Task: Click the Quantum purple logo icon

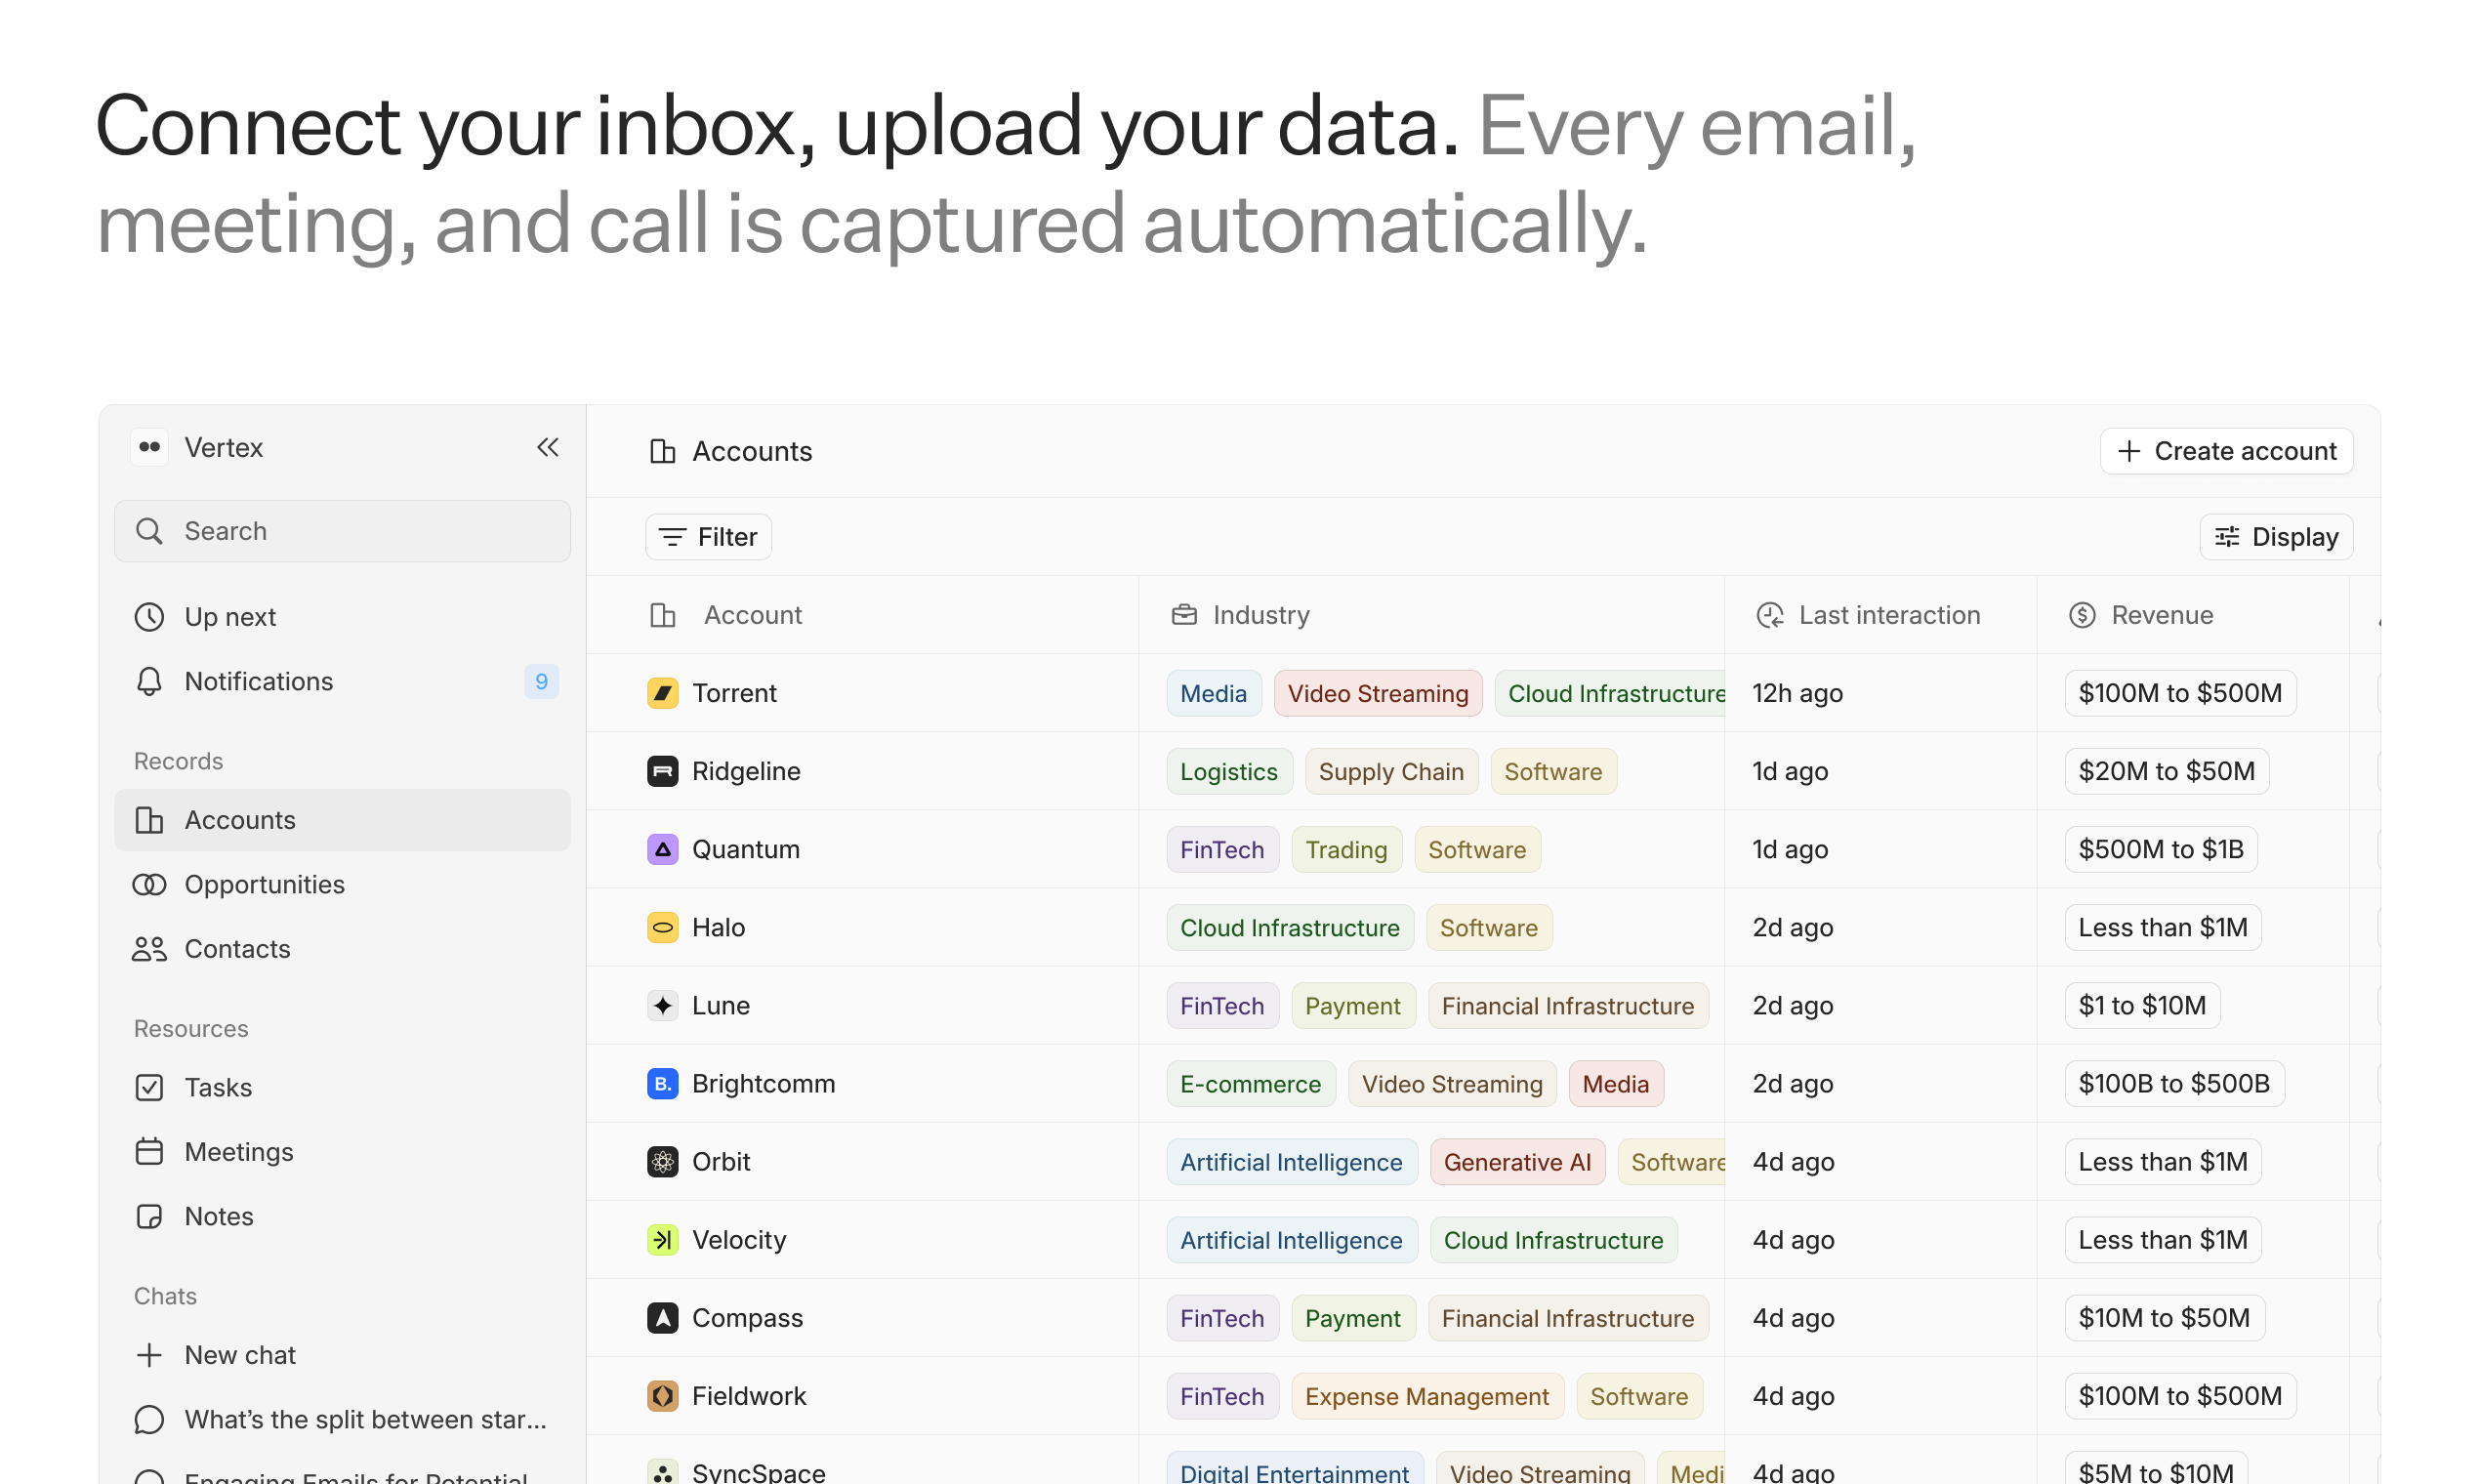Action: coord(662,849)
